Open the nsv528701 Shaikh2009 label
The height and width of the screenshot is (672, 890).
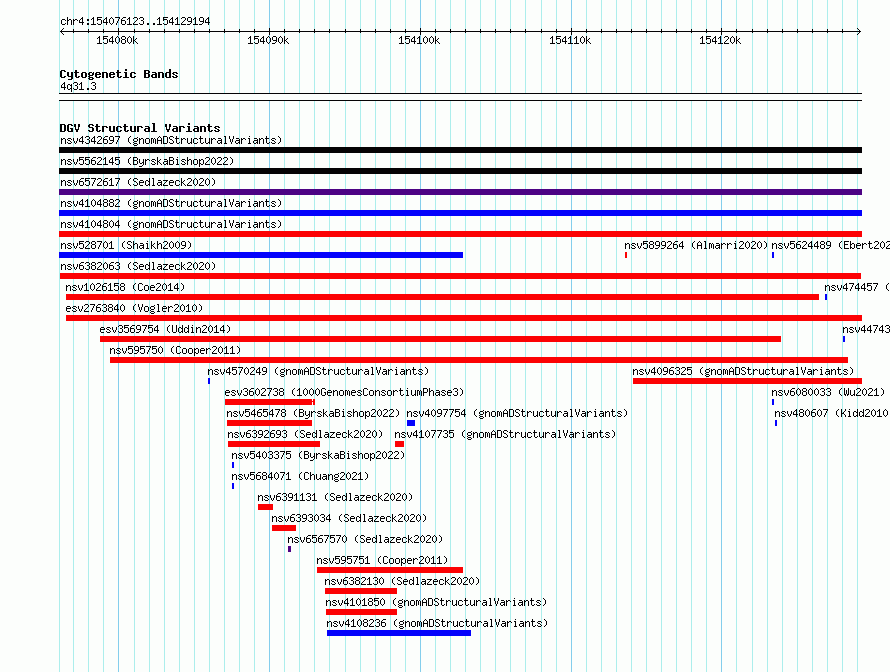coord(126,245)
